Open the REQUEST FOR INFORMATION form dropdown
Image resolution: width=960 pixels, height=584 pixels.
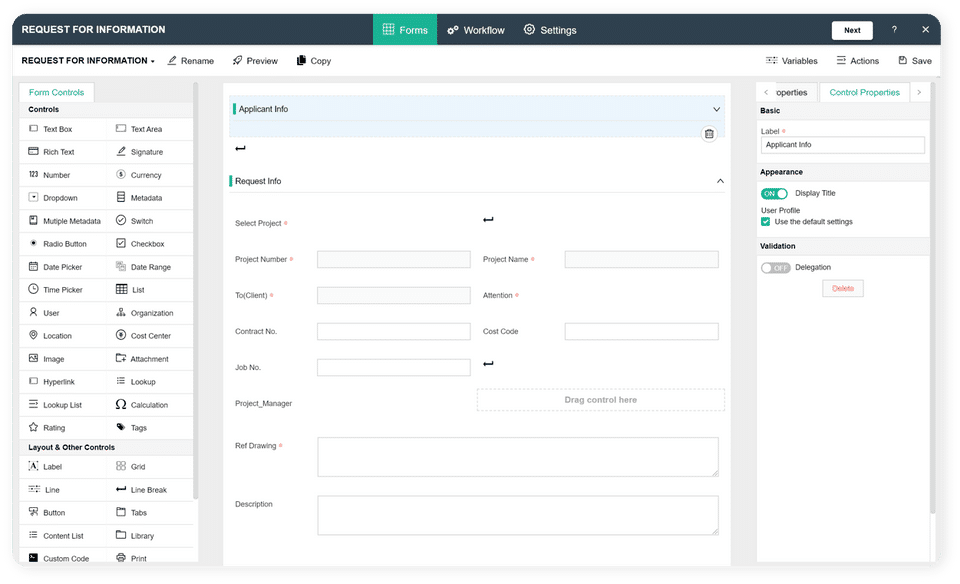click(88, 61)
